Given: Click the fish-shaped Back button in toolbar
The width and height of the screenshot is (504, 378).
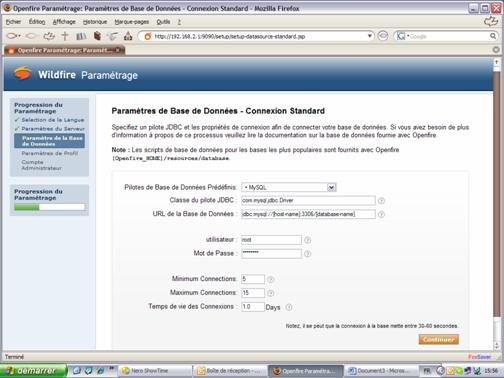Looking at the screenshot, I should 13,36.
